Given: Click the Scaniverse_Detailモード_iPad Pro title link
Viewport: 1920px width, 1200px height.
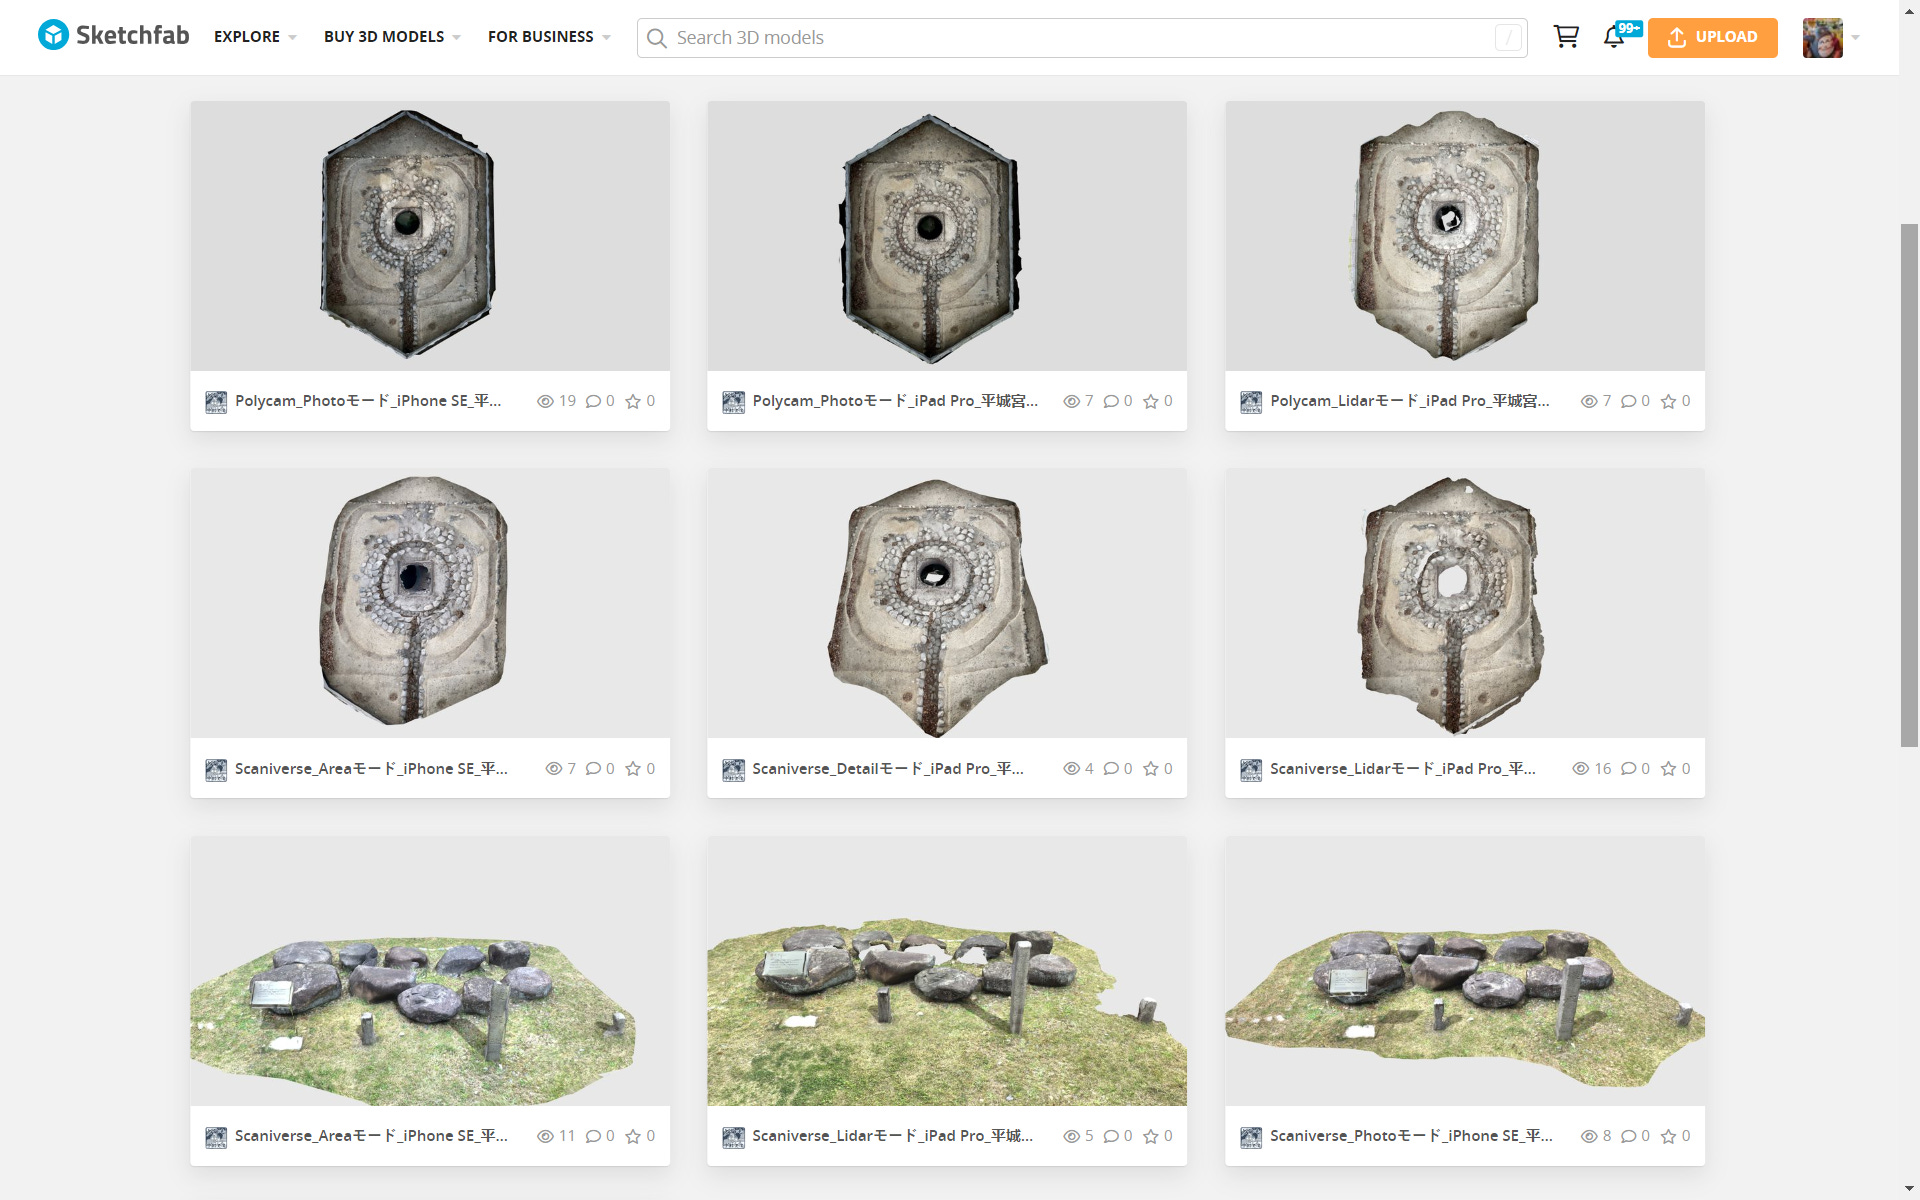Looking at the screenshot, I should [x=888, y=769].
